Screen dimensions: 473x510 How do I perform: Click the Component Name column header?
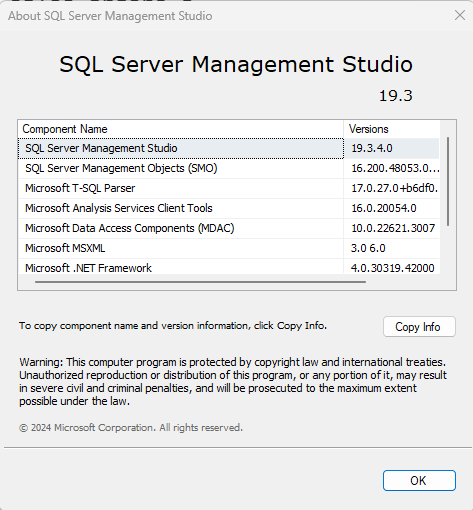[x=181, y=129]
